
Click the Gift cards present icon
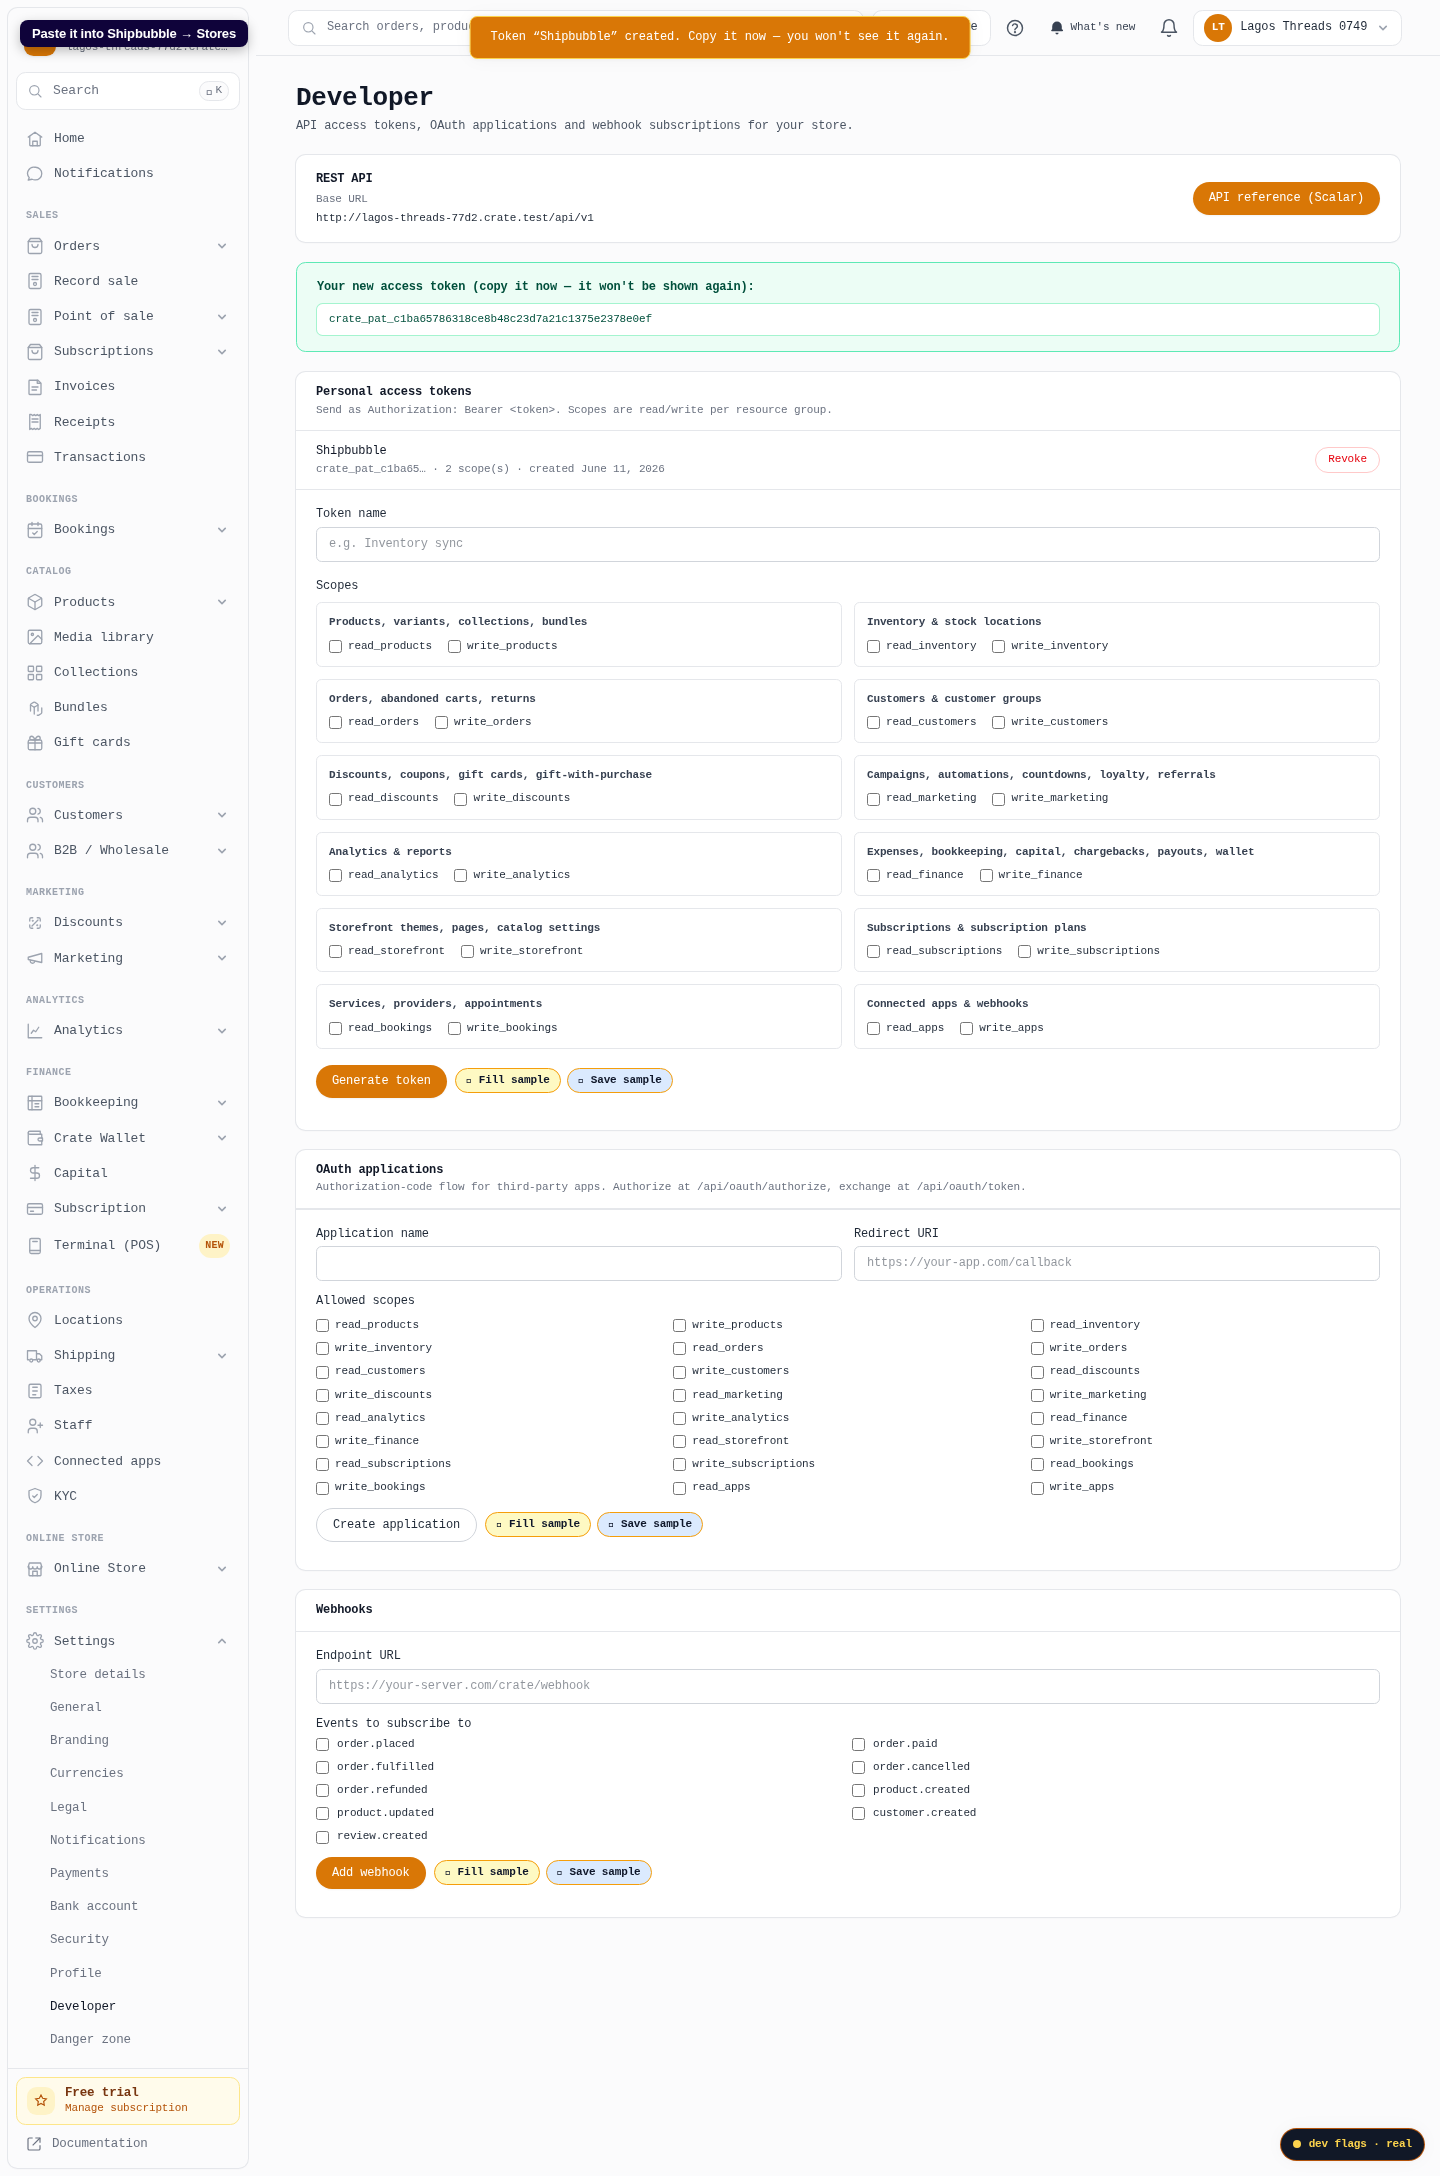[x=35, y=743]
